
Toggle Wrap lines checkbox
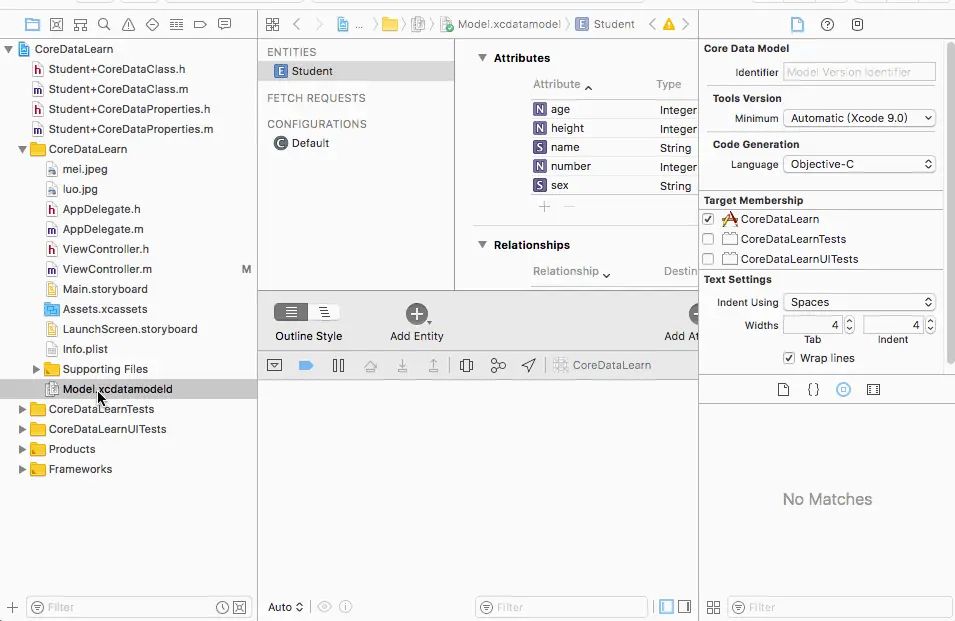pos(789,358)
